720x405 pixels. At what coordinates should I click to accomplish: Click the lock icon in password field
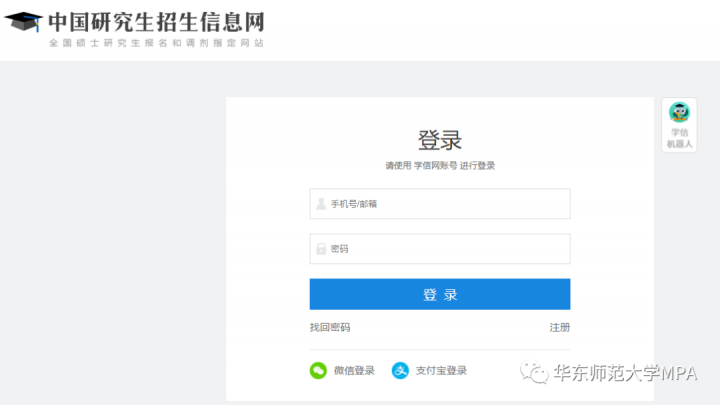coord(321,249)
